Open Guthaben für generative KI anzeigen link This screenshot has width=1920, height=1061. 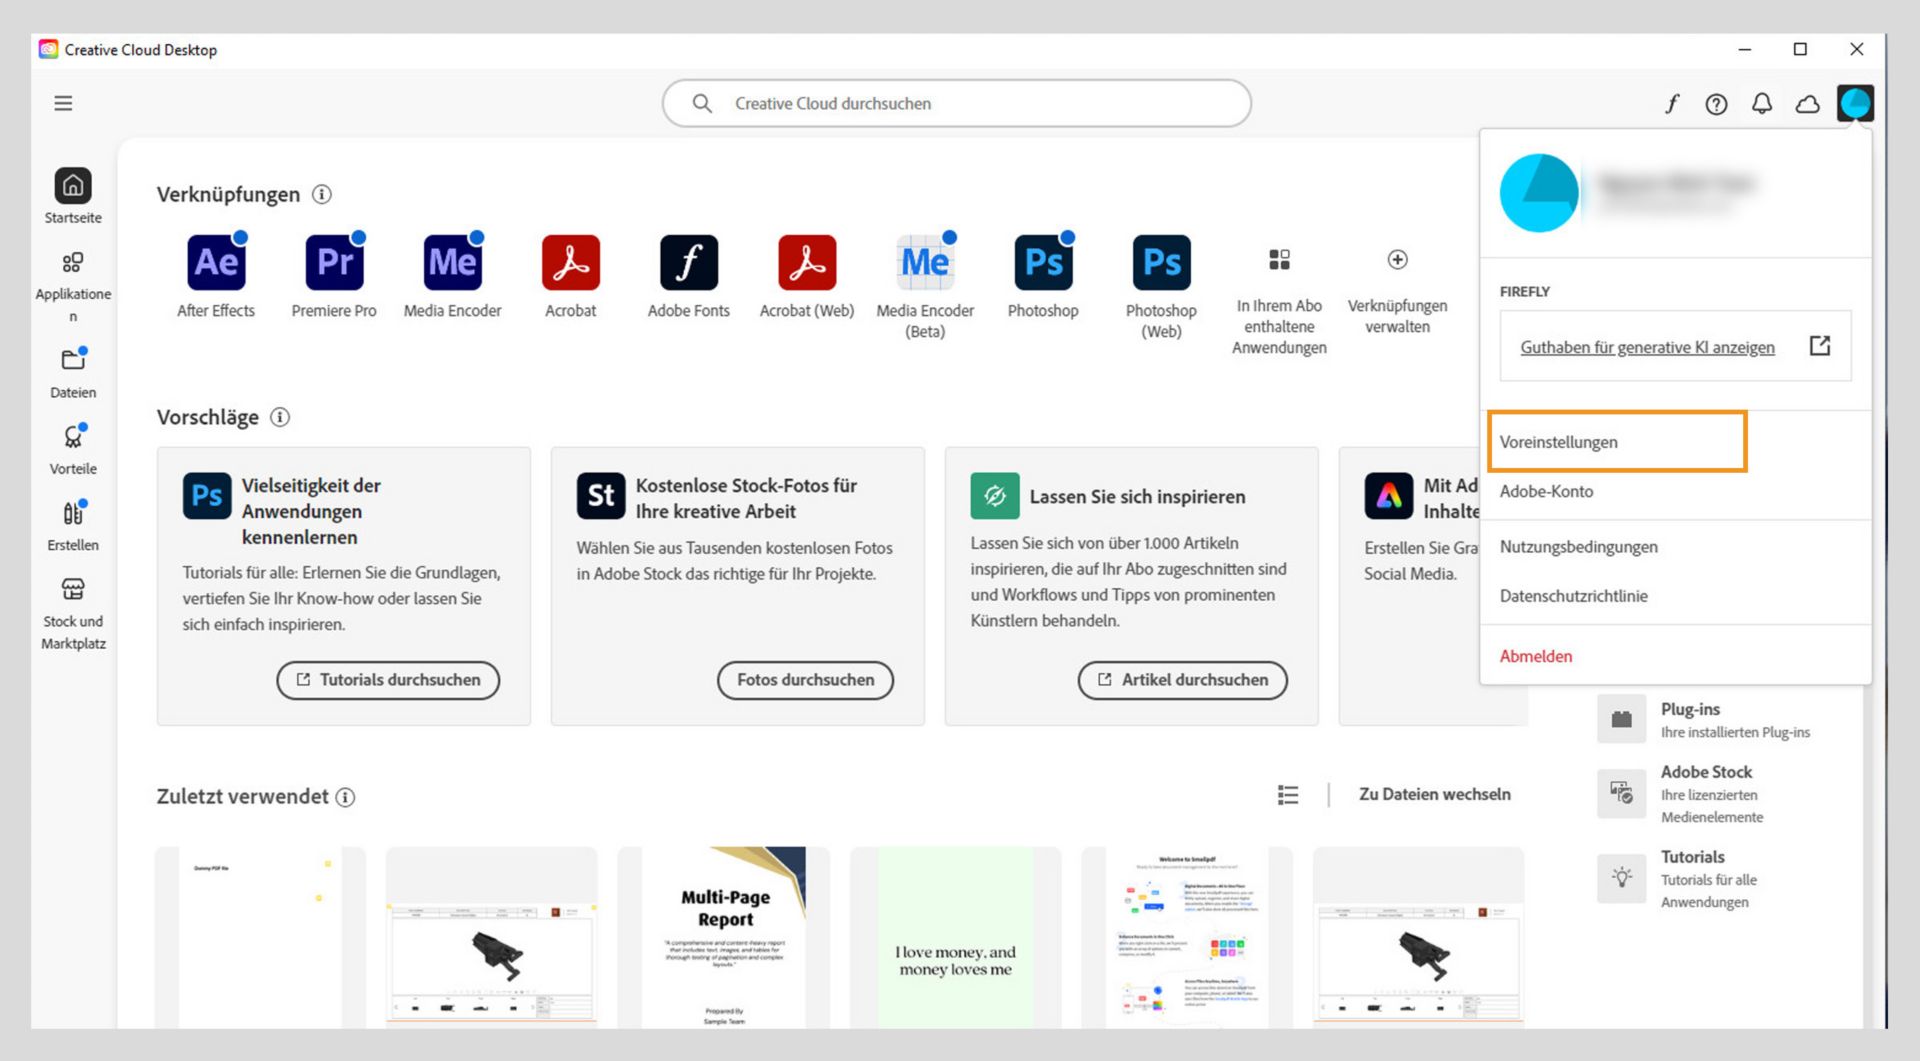point(1647,347)
